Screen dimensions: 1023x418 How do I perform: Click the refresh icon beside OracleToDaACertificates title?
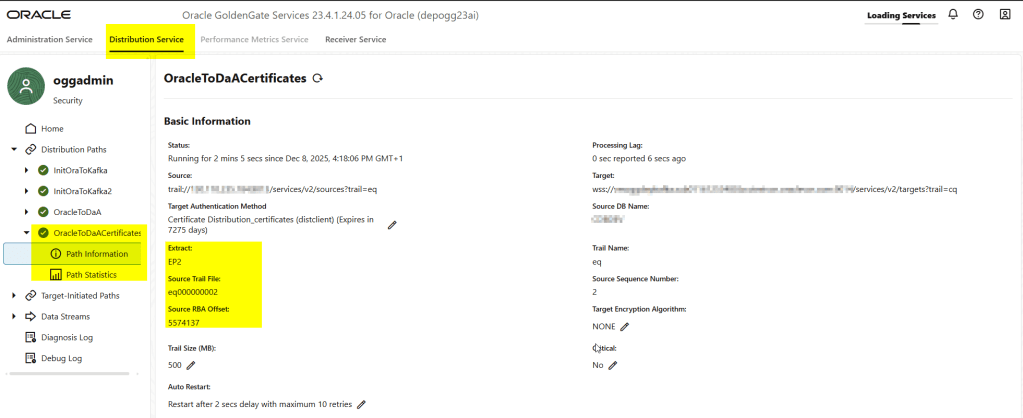[x=318, y=78]
